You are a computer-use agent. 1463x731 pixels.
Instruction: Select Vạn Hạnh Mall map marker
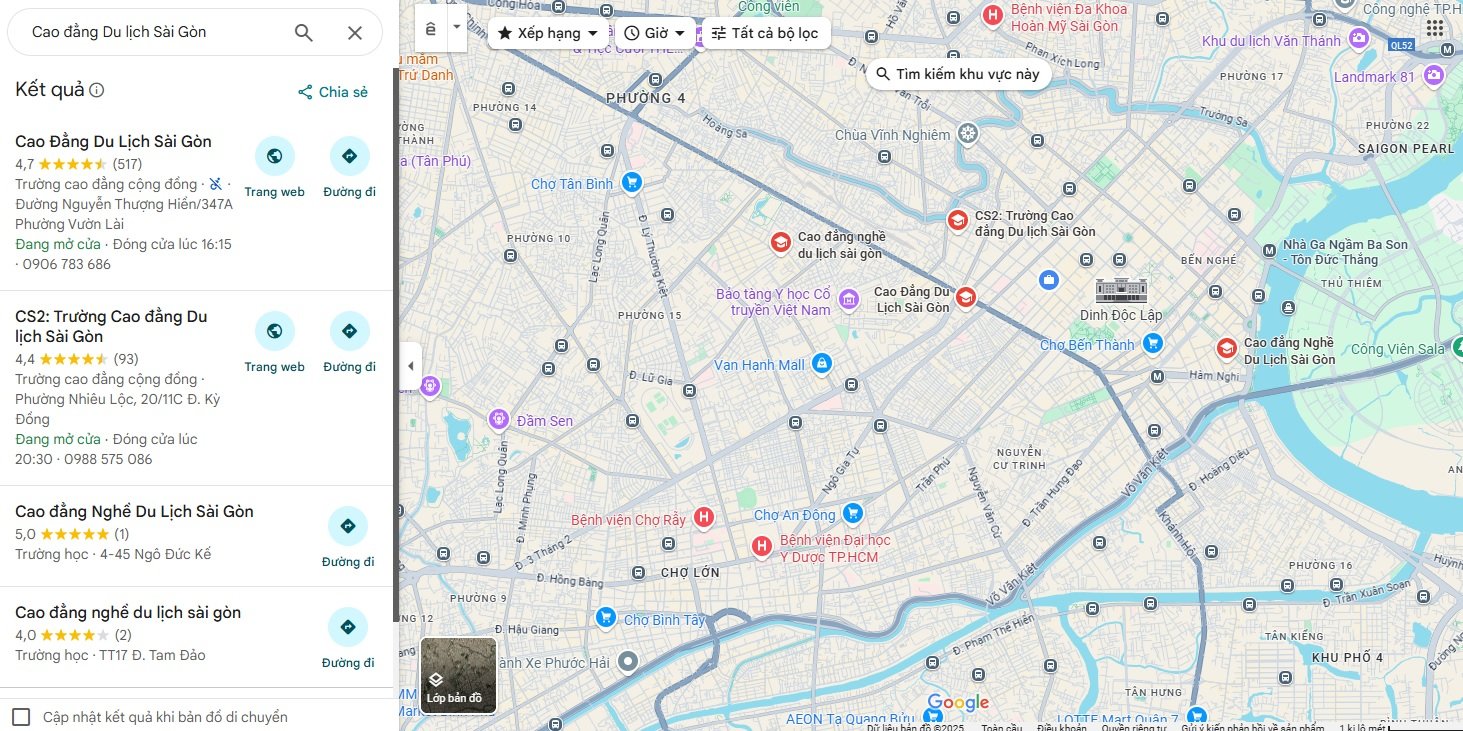coord(821,365)
